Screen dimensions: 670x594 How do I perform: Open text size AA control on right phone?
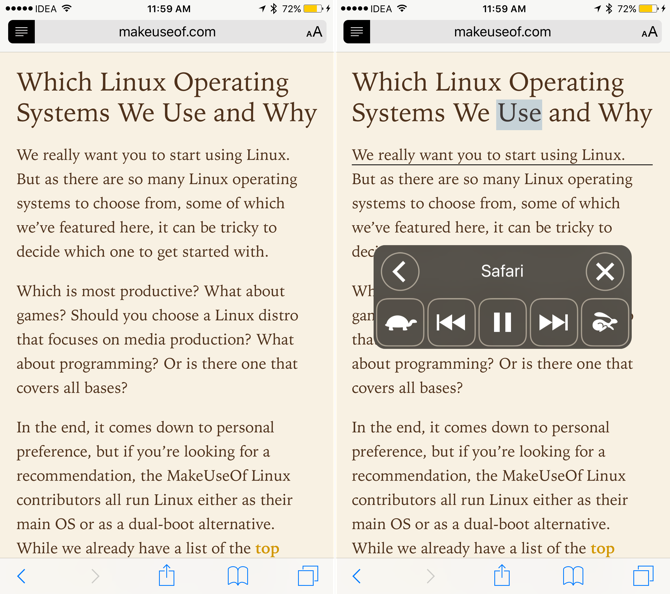[x=649, y=32]
